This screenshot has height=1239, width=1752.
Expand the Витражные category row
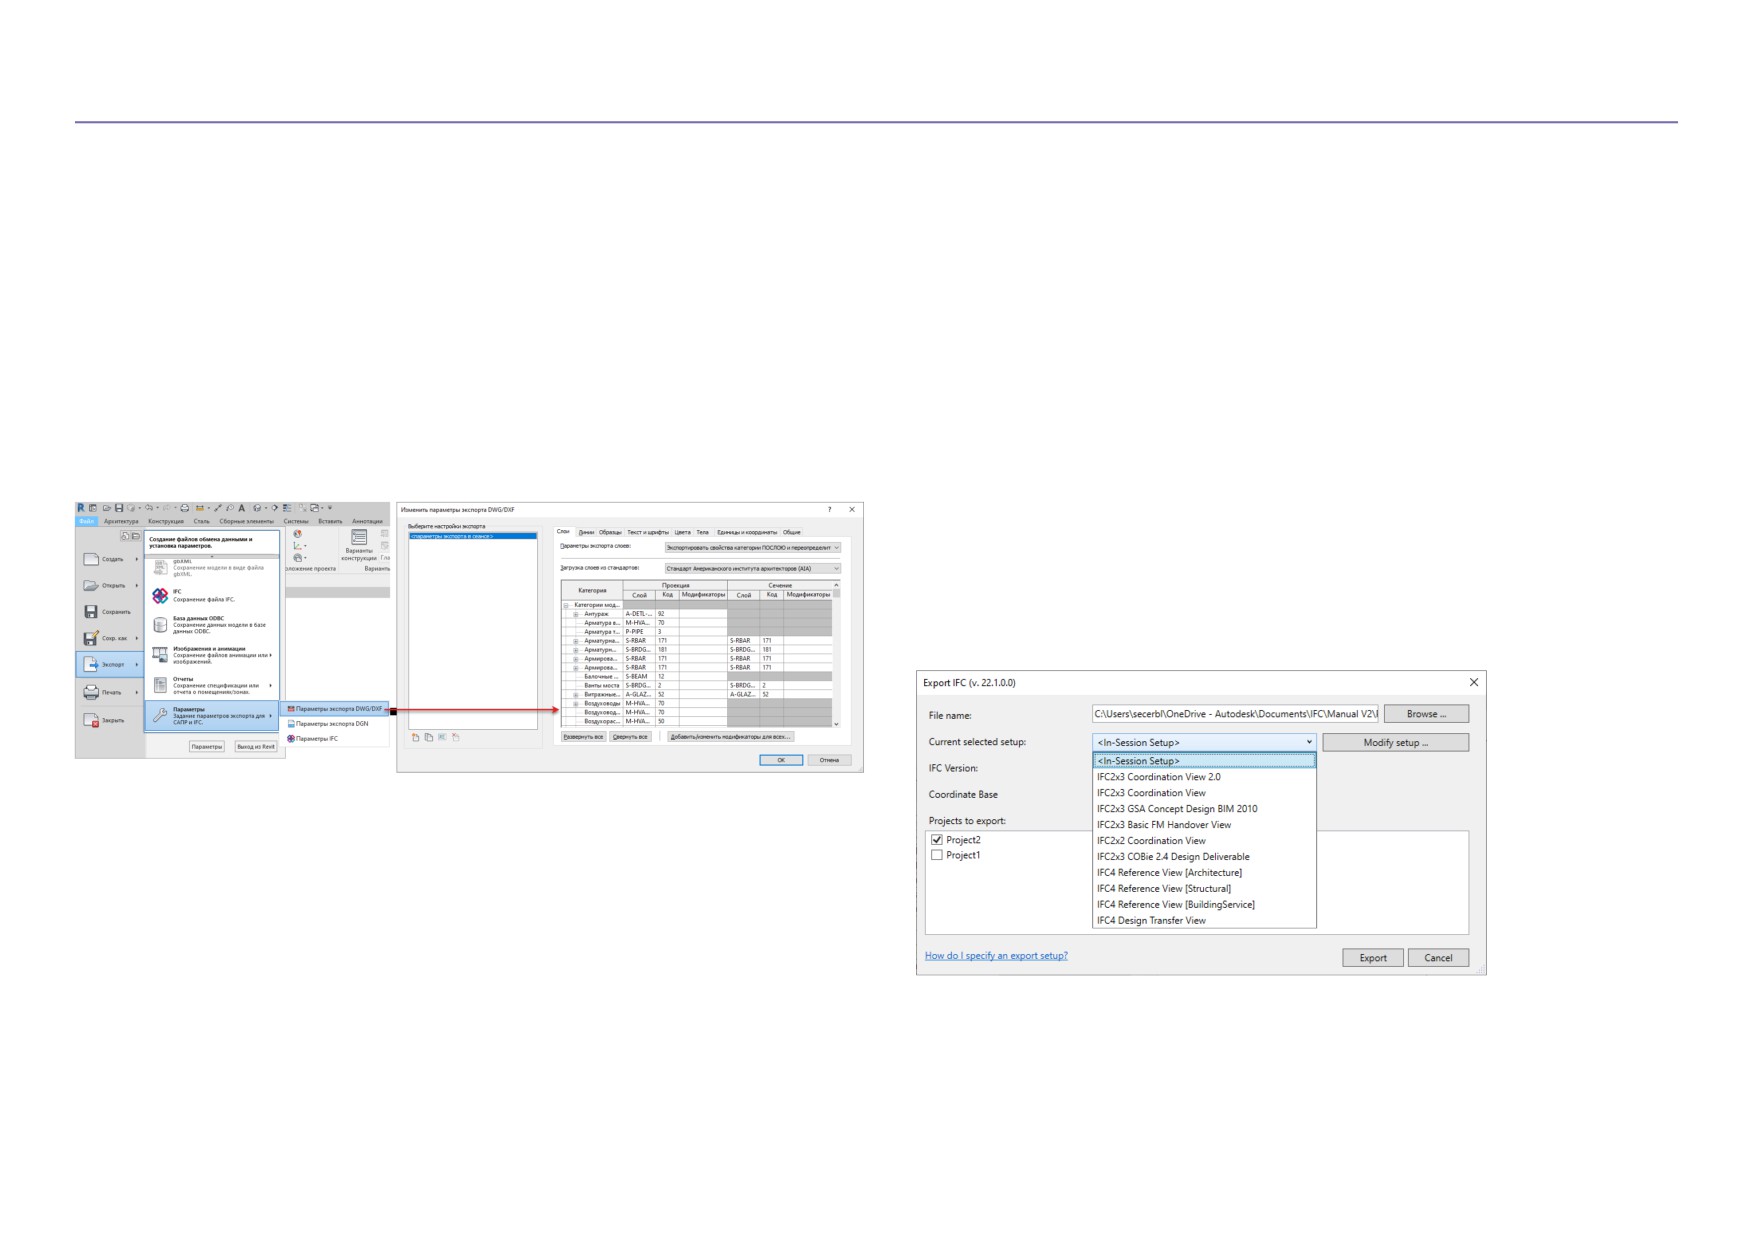tap(576, 694)
